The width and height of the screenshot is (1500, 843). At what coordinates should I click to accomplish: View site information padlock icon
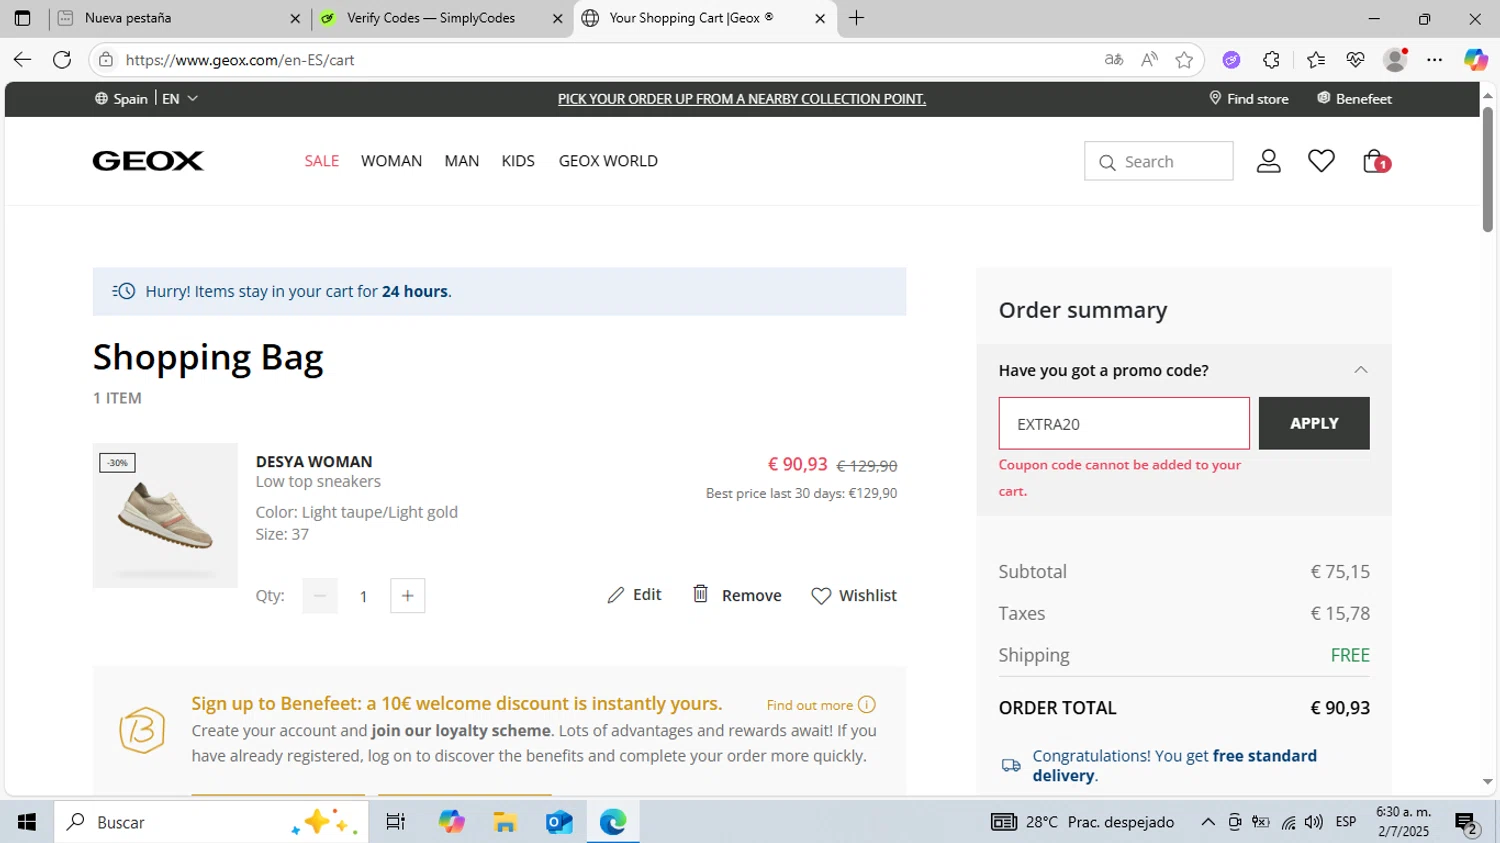click(x=106, y=60)
